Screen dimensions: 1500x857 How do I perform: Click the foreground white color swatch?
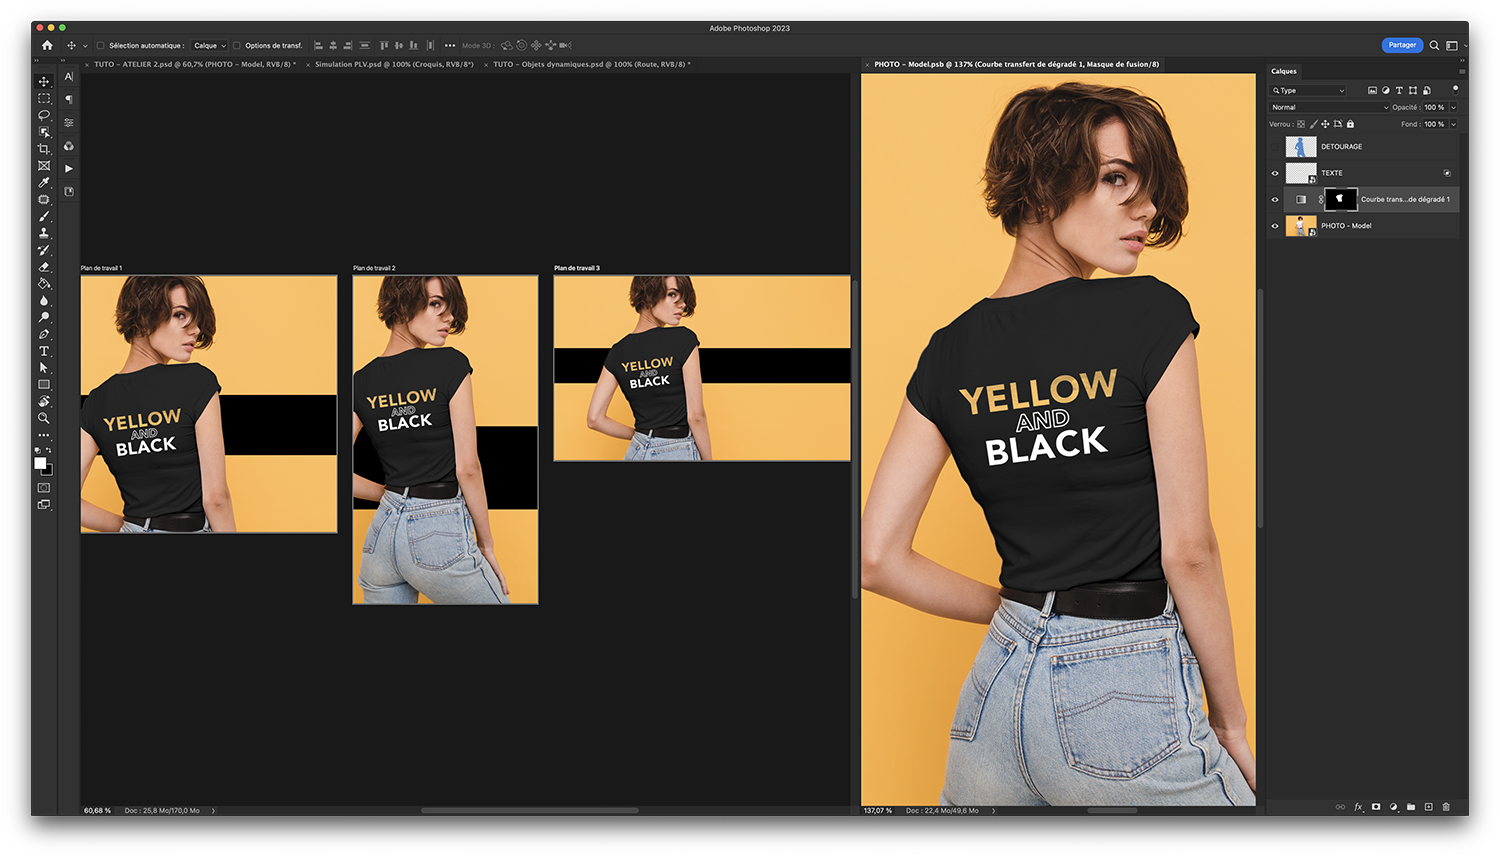(40, 463)
